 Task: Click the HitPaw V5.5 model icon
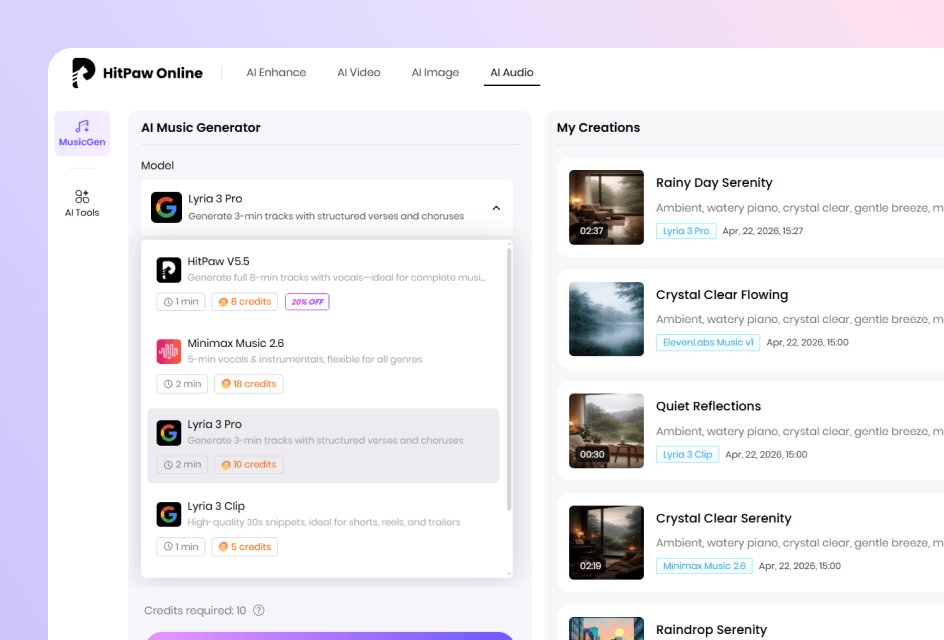click(169, 270)
